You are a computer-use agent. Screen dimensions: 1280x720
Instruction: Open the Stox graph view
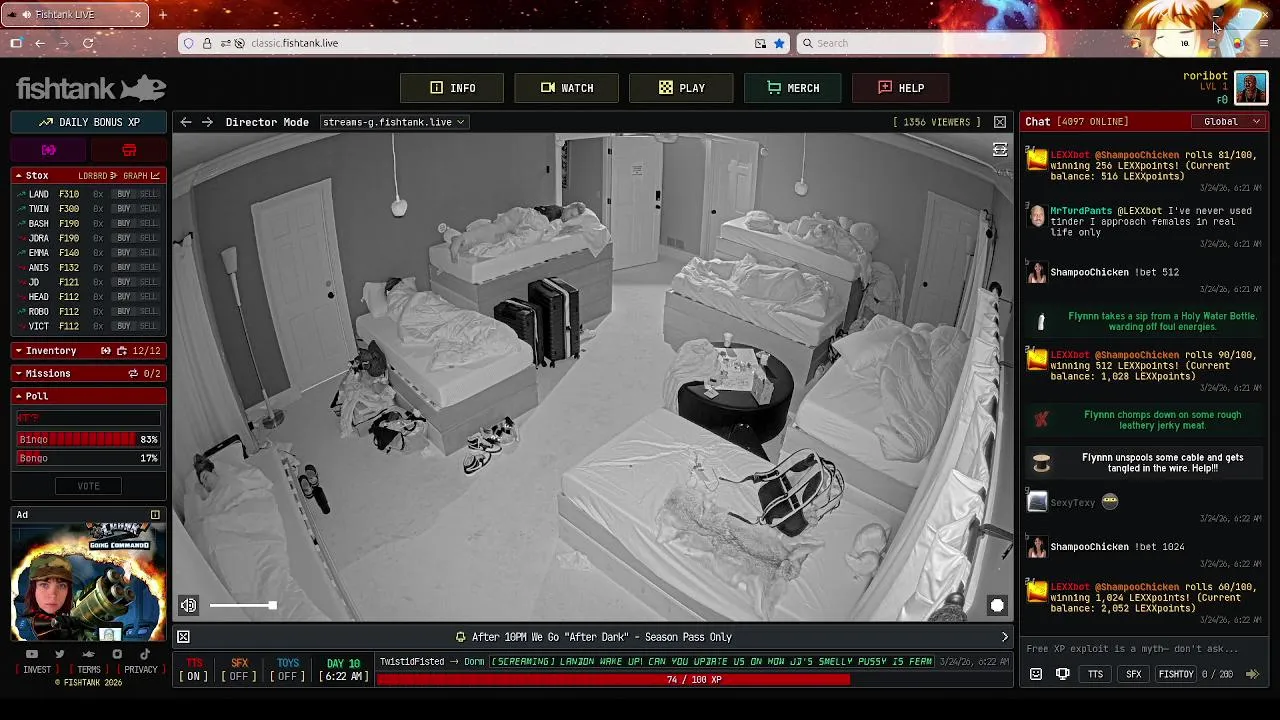141,176
